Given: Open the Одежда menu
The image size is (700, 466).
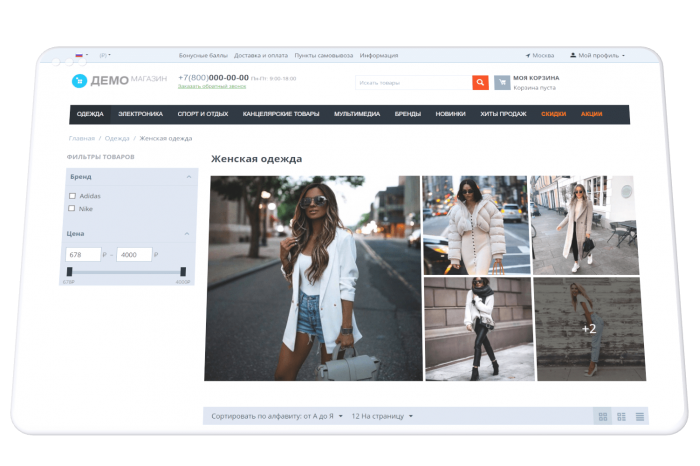Looking at the screenshot, I should coord(90,114).
